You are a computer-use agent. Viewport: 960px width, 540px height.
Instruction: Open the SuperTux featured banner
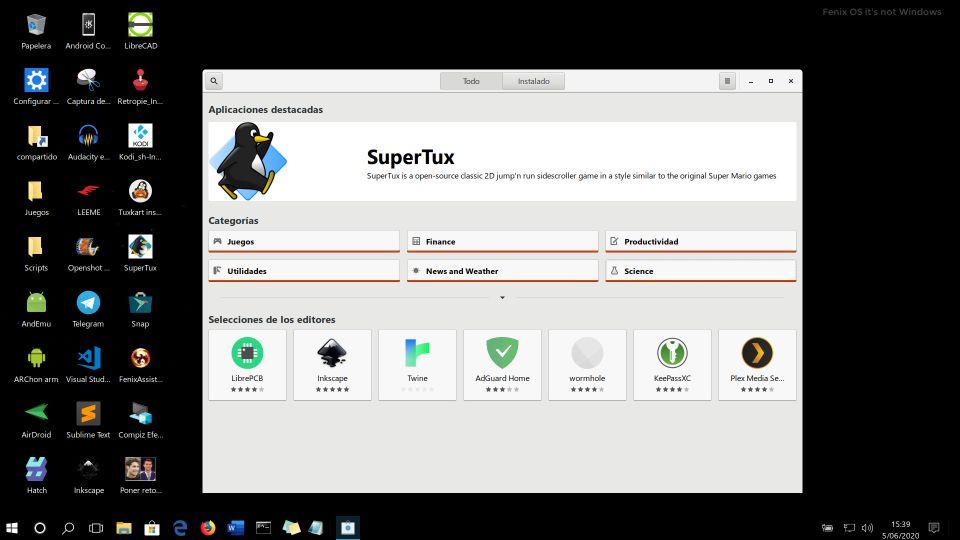(502, 162)
